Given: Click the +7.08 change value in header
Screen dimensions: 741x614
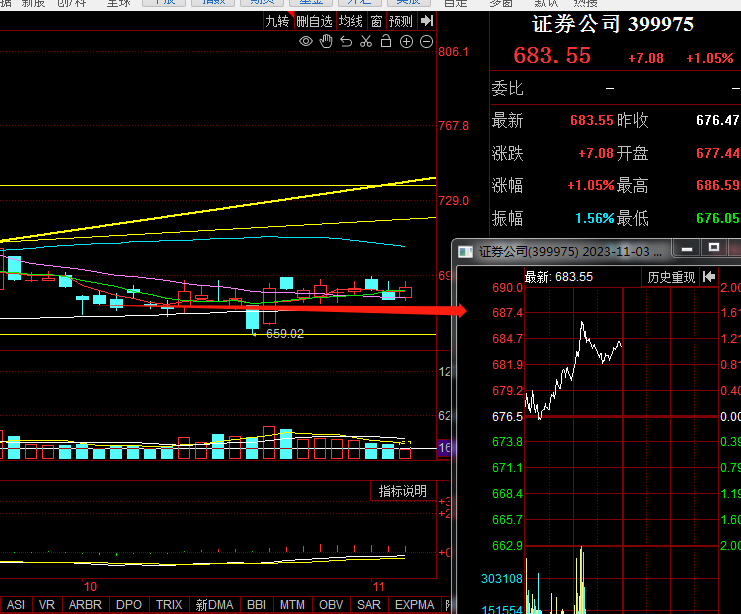Looking at the screenshot, I should (x=646, y=58).
